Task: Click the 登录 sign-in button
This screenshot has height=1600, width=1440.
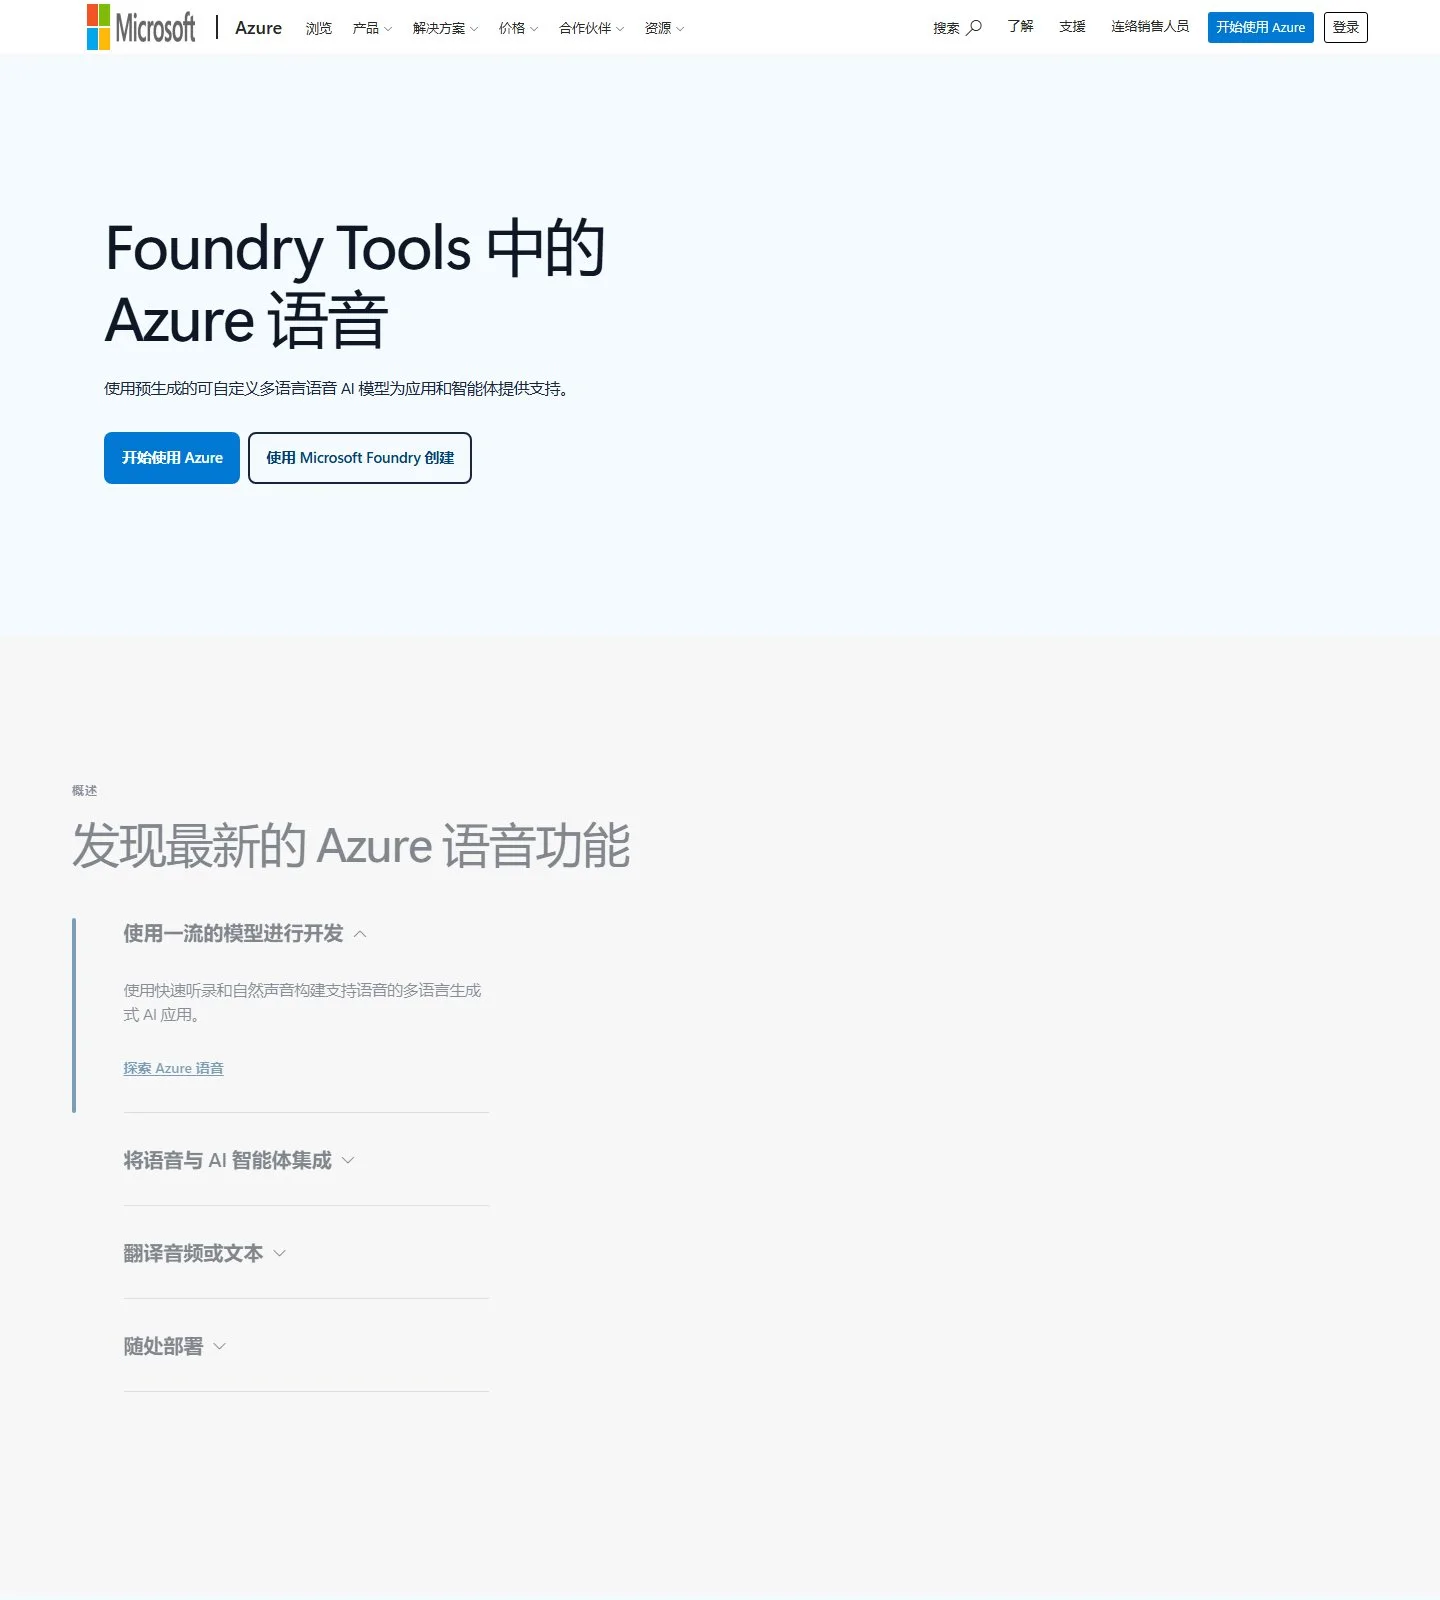Action: click(1345, 27)
